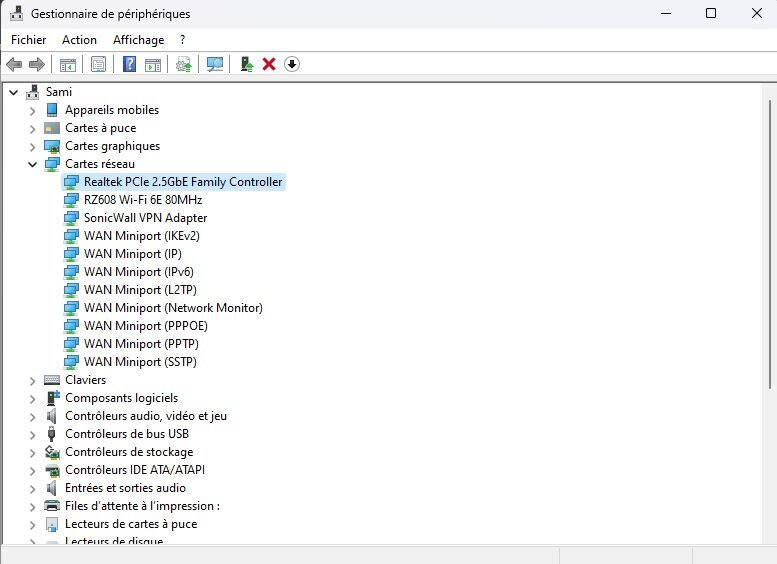Image resolution: width=777 pixels, height=564 pixels.
Task: Click the Contrôleurs de bus USB icon
Action: click(x=52, y=434)
